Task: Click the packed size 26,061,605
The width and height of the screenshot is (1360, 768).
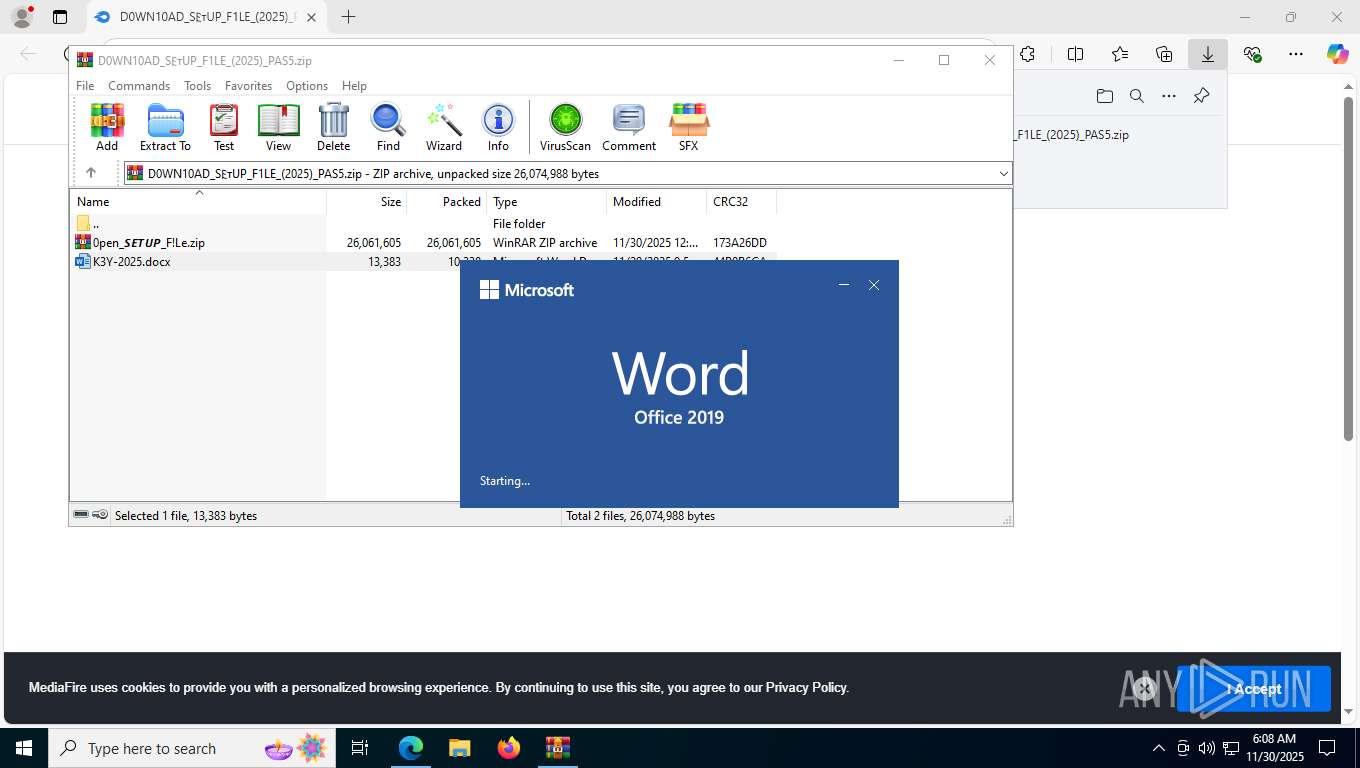Action: [x=453, y=243]
